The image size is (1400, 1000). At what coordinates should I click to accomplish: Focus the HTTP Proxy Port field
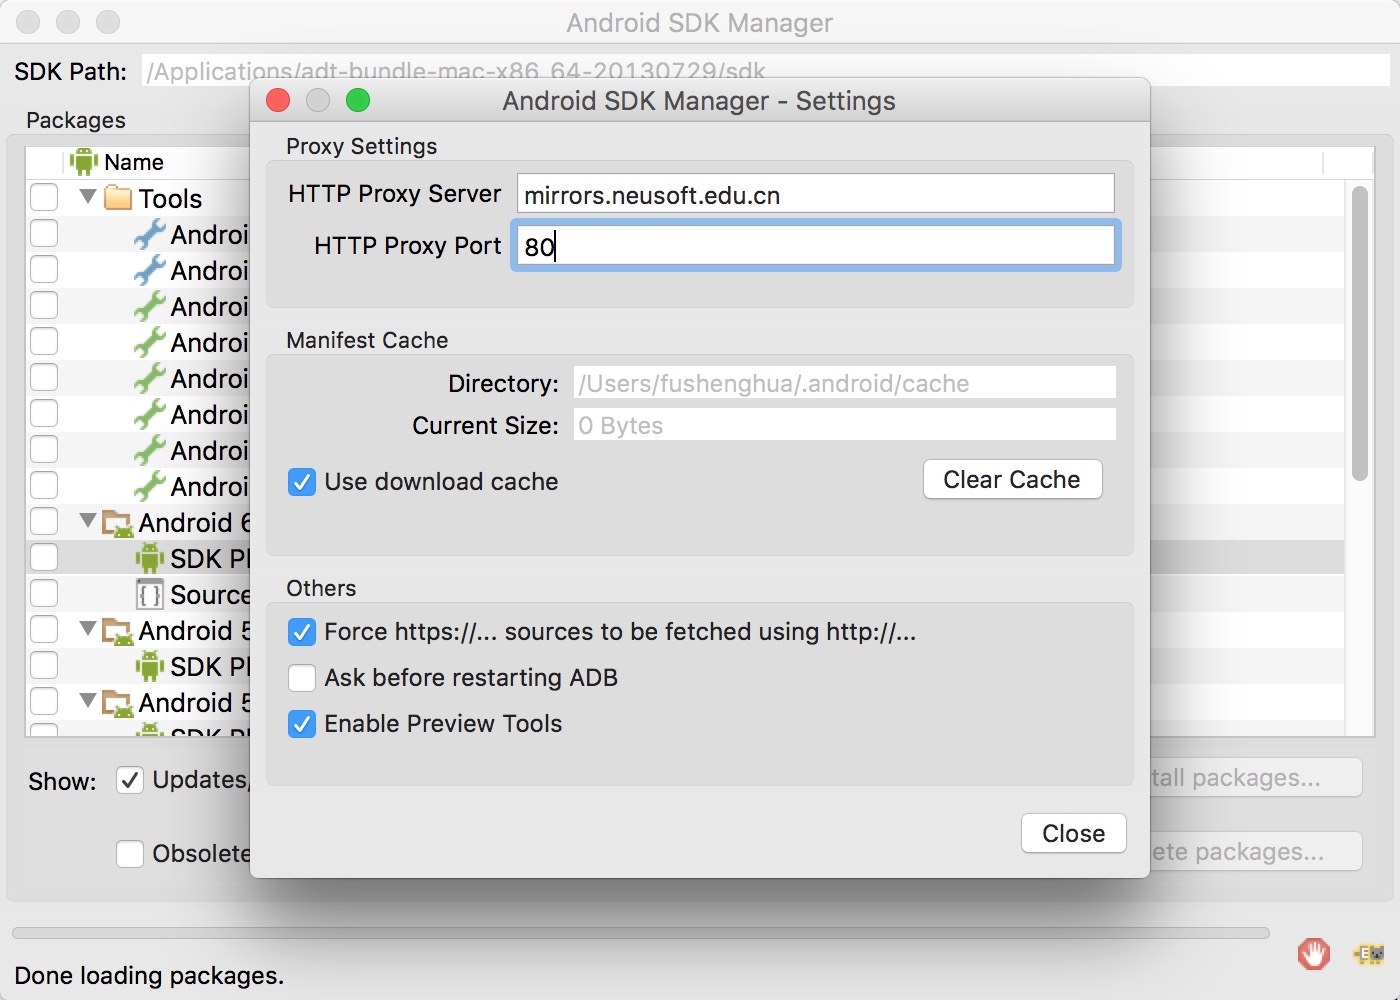click(x=815, y=246)
